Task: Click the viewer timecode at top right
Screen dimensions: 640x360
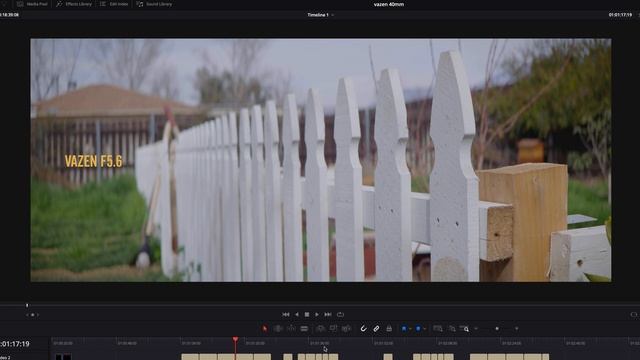Action: click(620, 15)
